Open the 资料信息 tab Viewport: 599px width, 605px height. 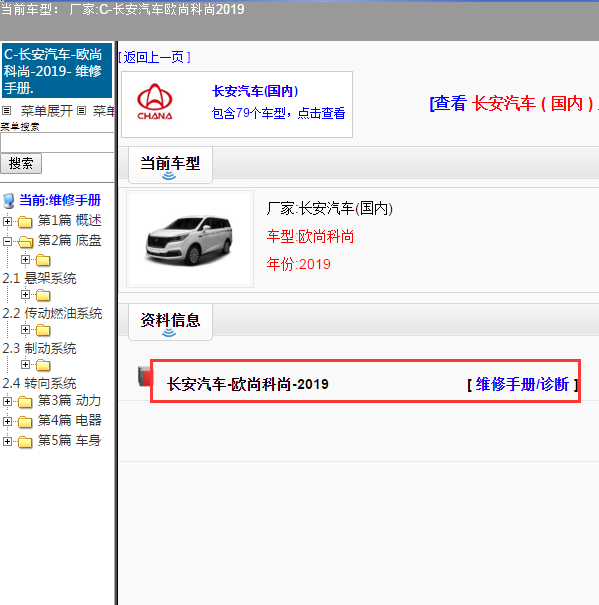point(170,322)
